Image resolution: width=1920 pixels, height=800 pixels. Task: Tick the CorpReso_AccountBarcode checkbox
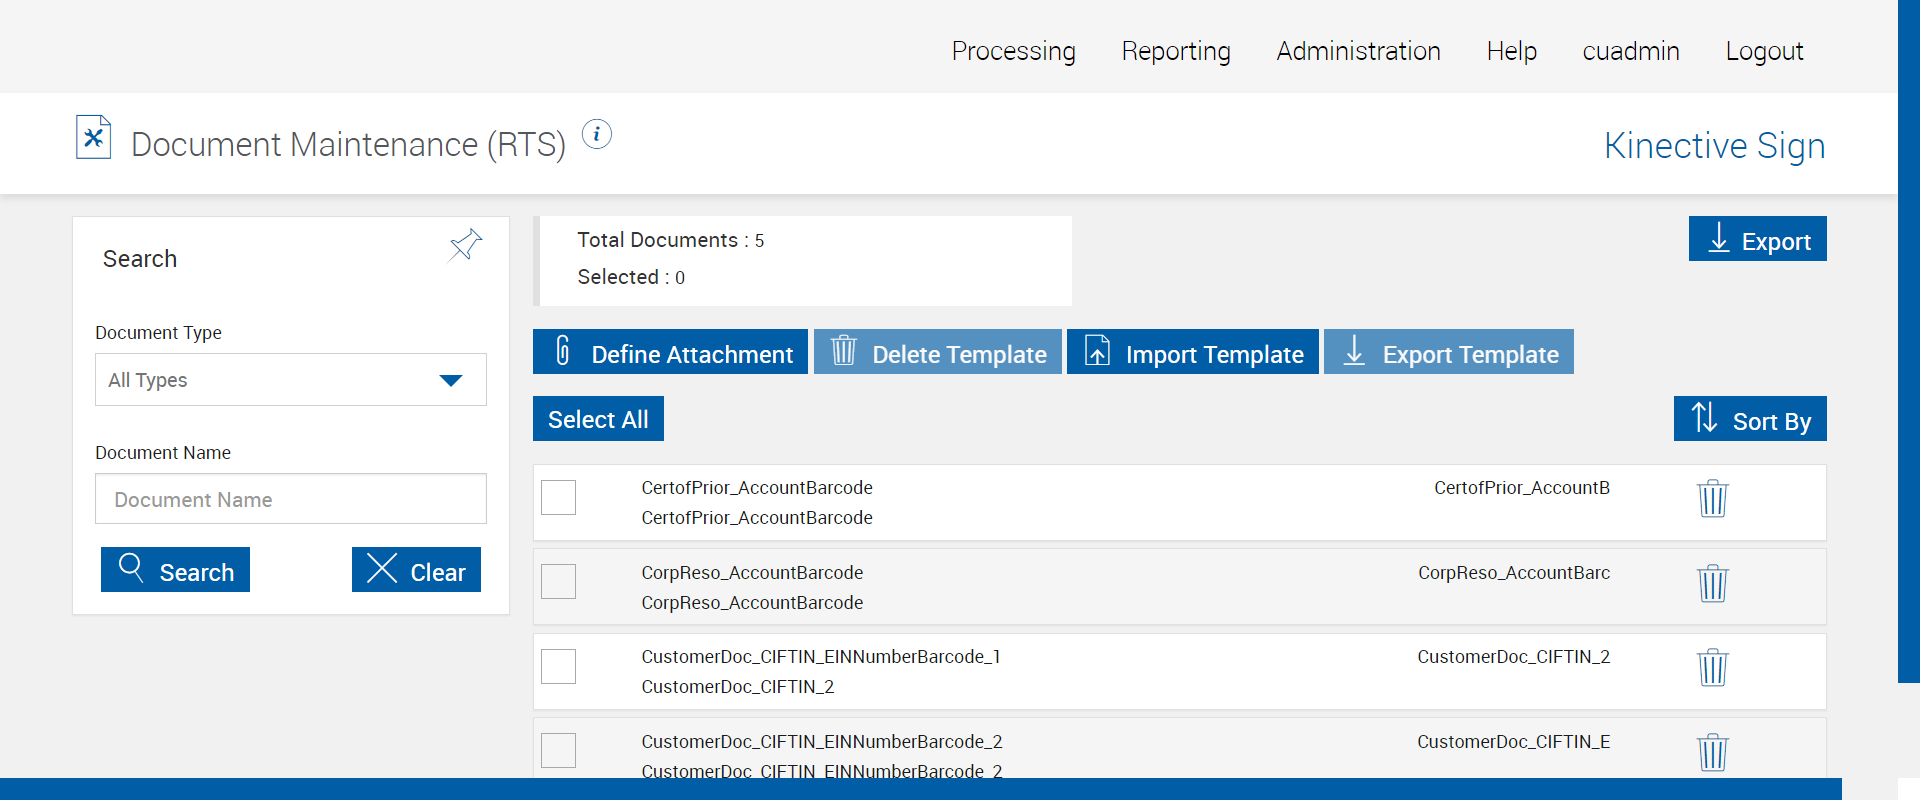coord(558,581)
